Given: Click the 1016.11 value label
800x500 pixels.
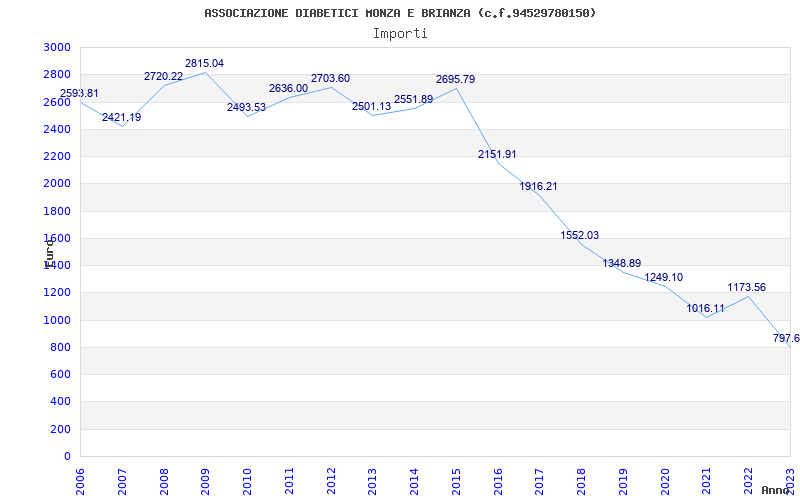Looking at the screenshot, I should tap(705, 308).
